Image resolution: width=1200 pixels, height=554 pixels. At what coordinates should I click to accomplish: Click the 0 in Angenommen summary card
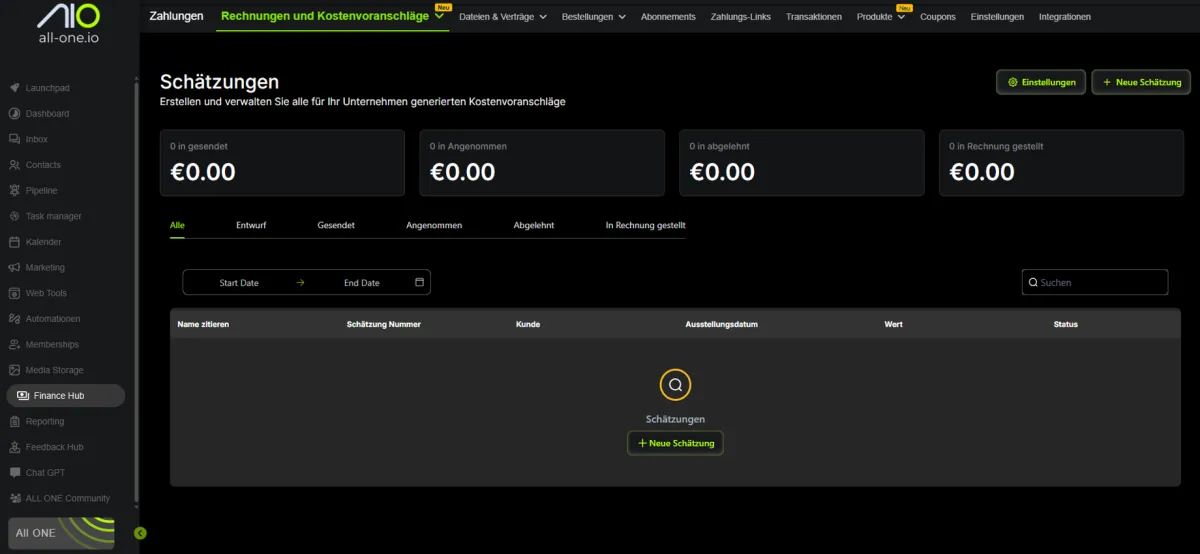coord(542,162)
